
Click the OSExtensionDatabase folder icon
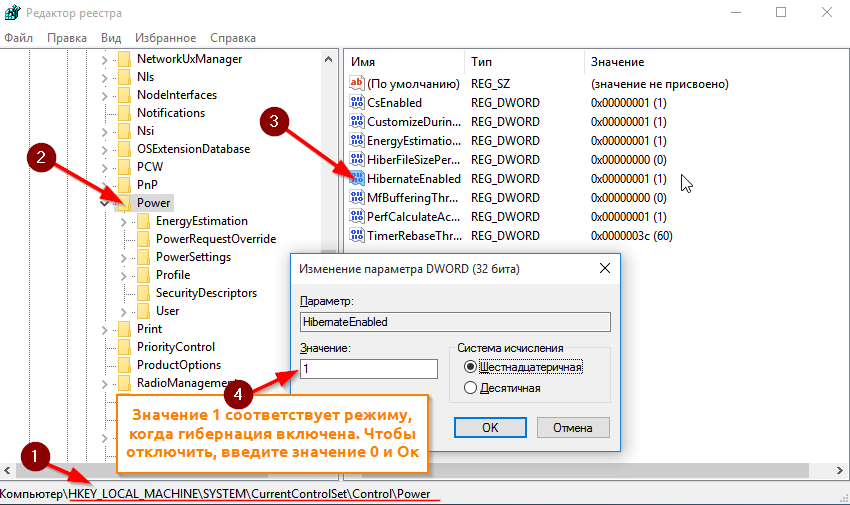point(125,148)
